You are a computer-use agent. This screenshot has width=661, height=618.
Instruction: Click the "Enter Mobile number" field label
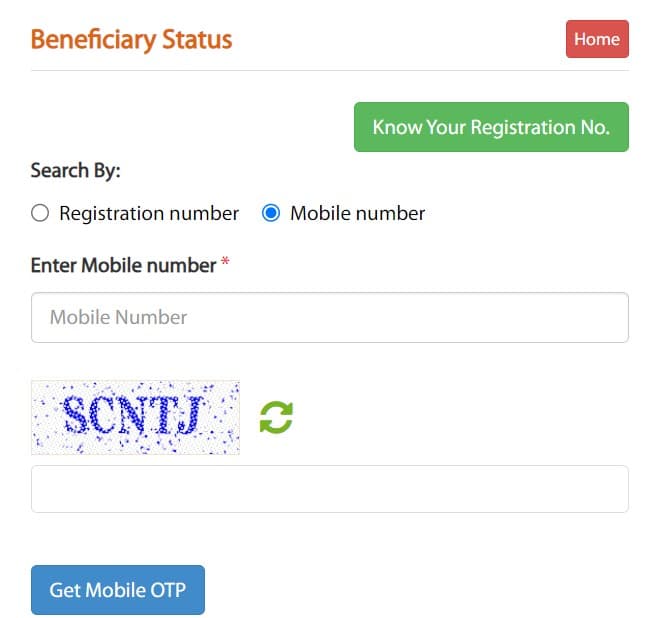[x=123, y=265]
